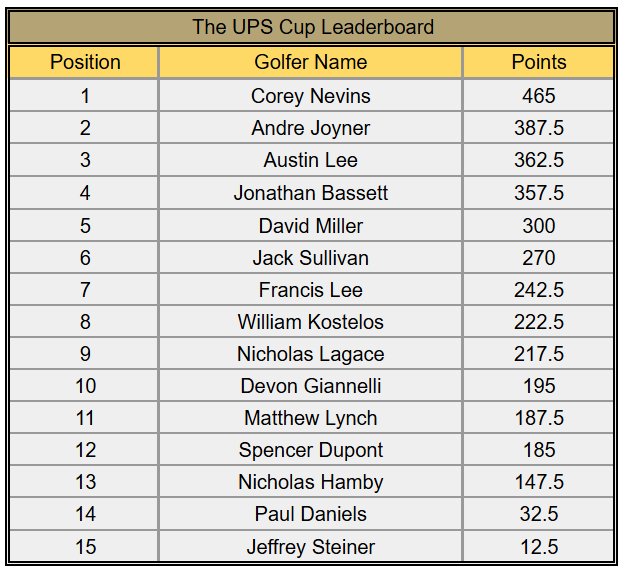
Task: Click David Miller's points value 300
Action: [538, 225]
